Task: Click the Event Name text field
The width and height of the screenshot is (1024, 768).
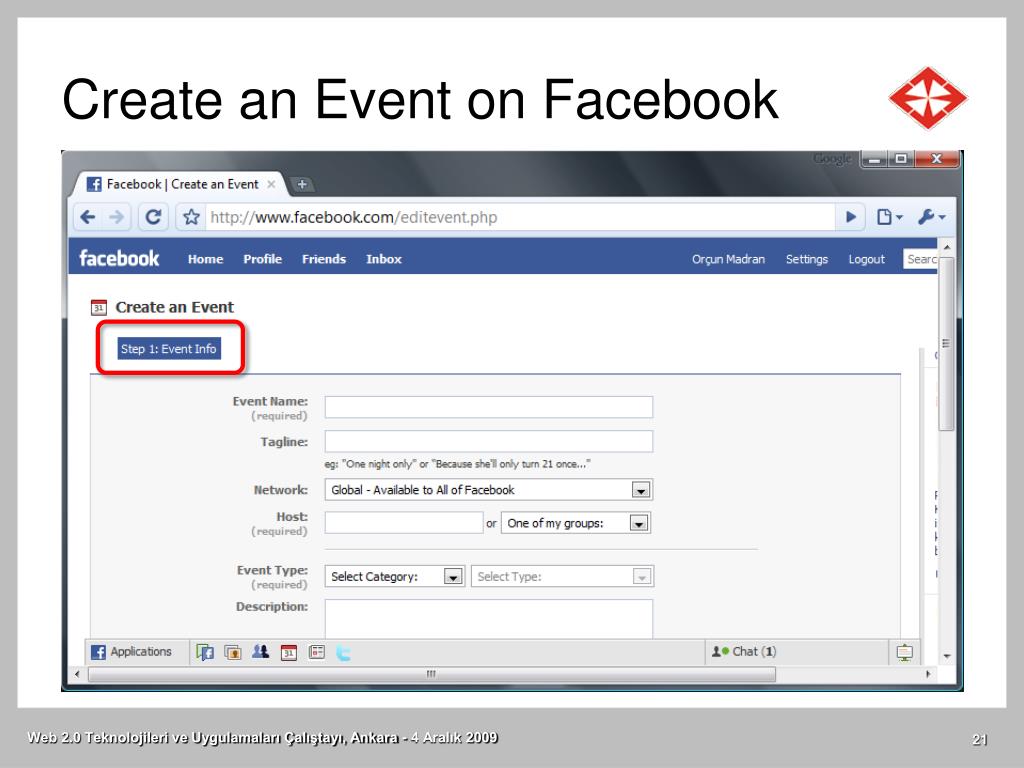Action: tap(488, 407)
